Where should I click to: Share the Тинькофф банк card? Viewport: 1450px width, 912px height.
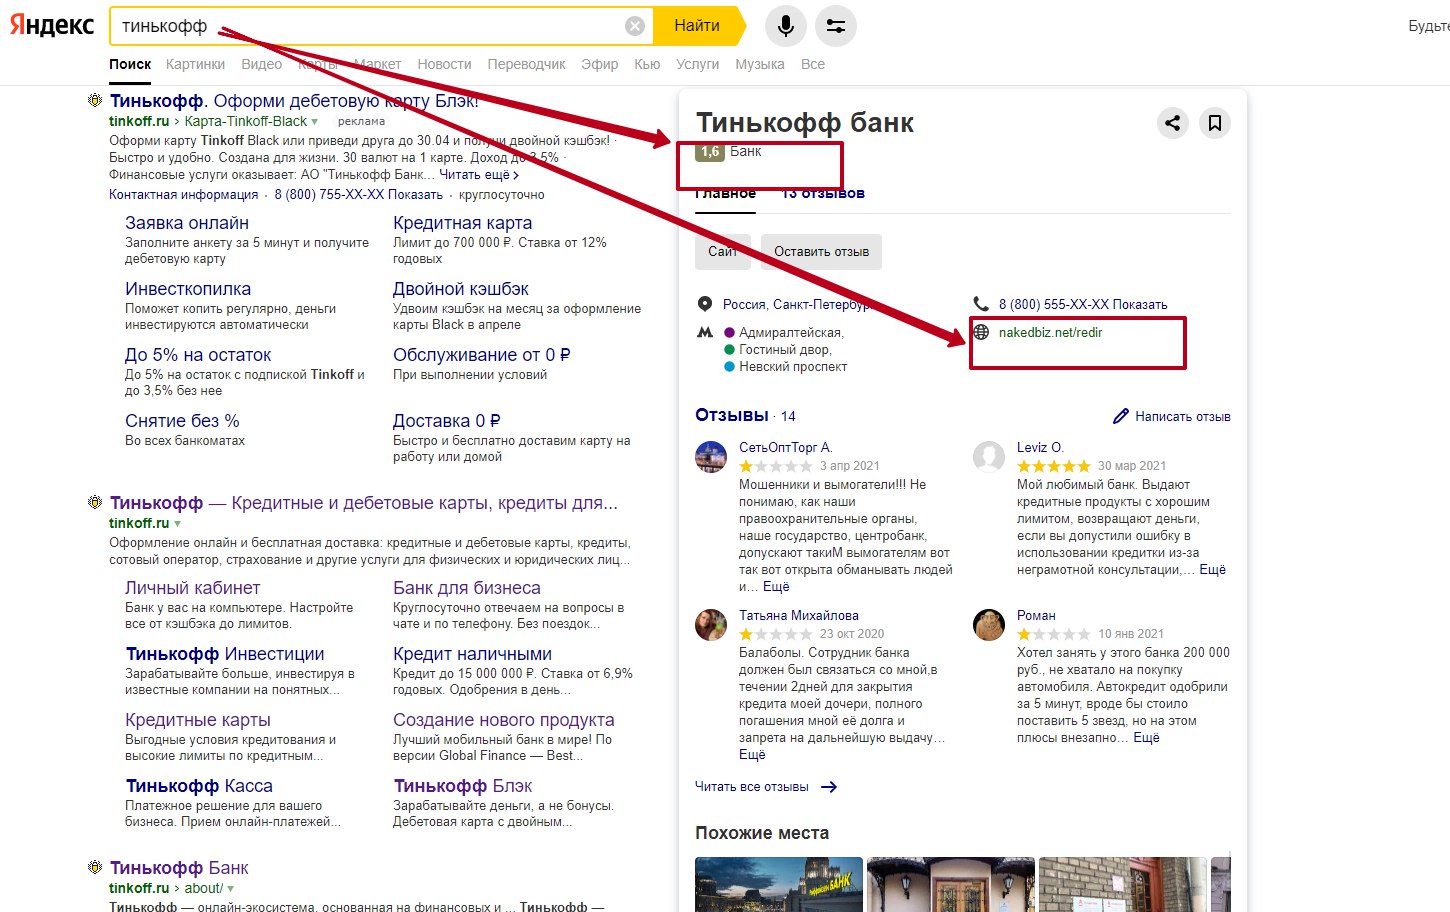coord(1172,123)
